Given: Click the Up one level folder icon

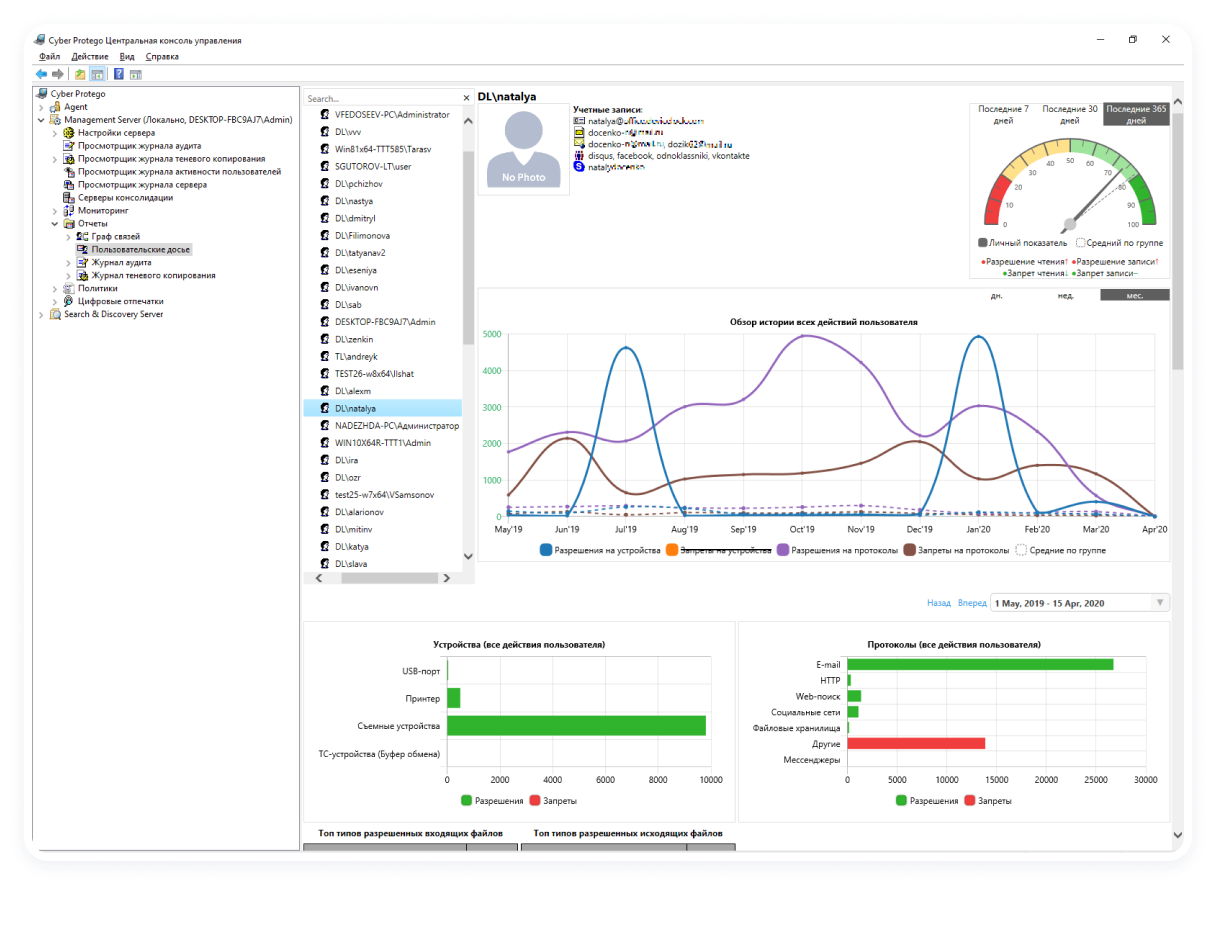Looking at the screenshot, I should (x=80, y=74).
